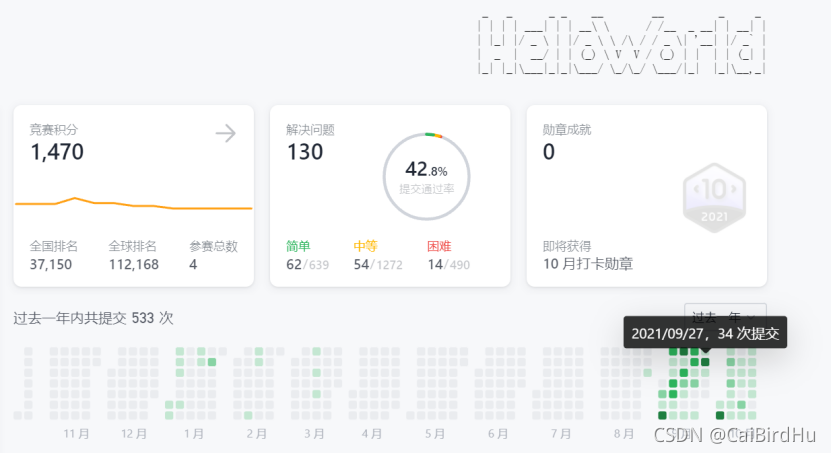Click the 8月 month label in heatmap
Screen dimensions: 831x453
pyautogui.click(x=624, y=434)
